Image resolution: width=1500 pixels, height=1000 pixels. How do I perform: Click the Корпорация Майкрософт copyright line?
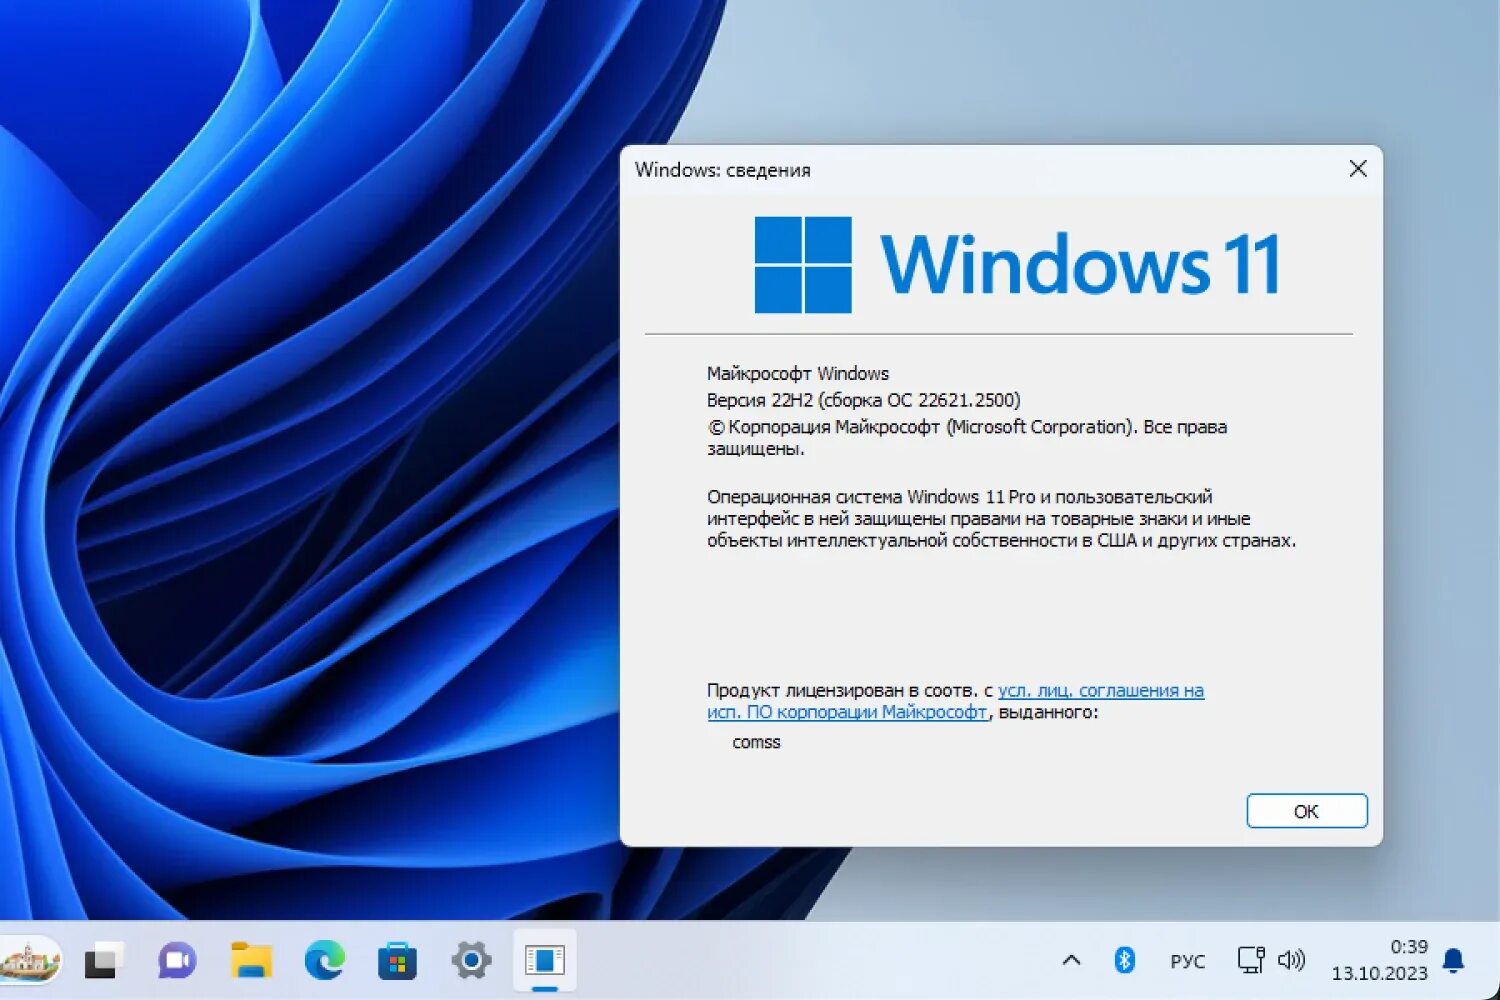click(967, 437)
